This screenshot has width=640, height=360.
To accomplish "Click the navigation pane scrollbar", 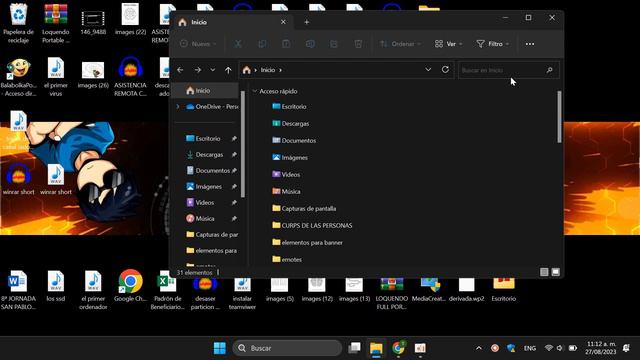I will click(x=243, y=144).
